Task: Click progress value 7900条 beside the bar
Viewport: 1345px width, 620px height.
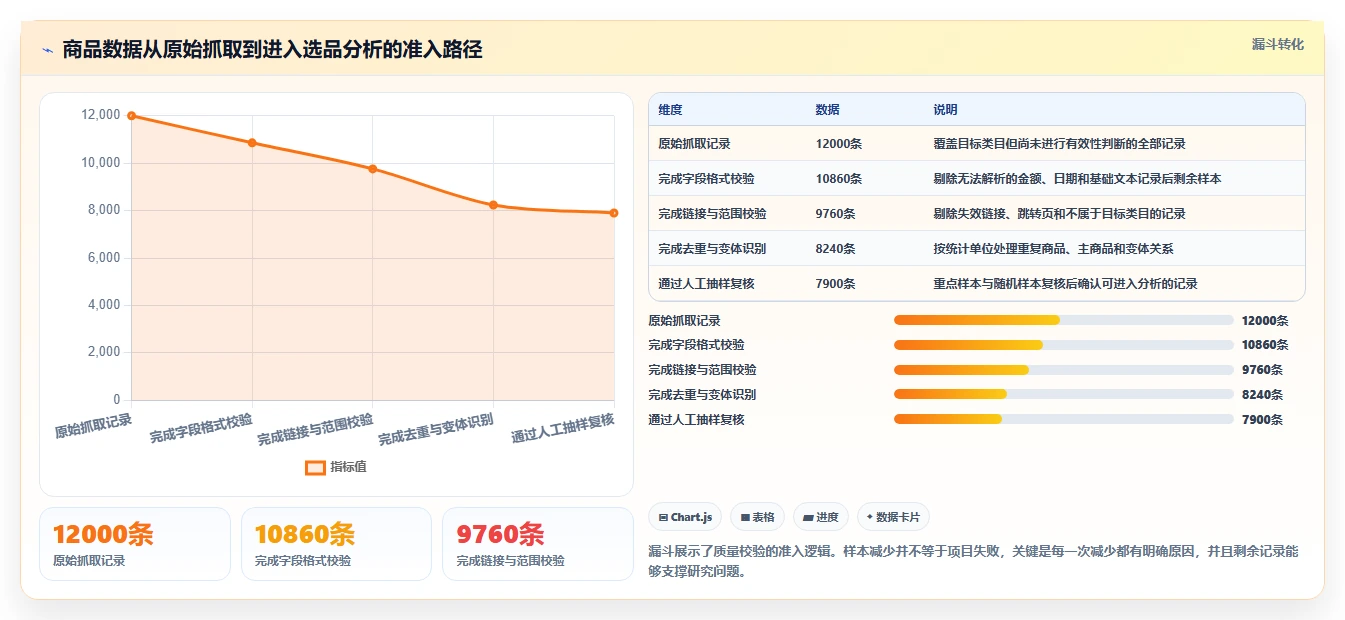Action: pos(1261,420)
